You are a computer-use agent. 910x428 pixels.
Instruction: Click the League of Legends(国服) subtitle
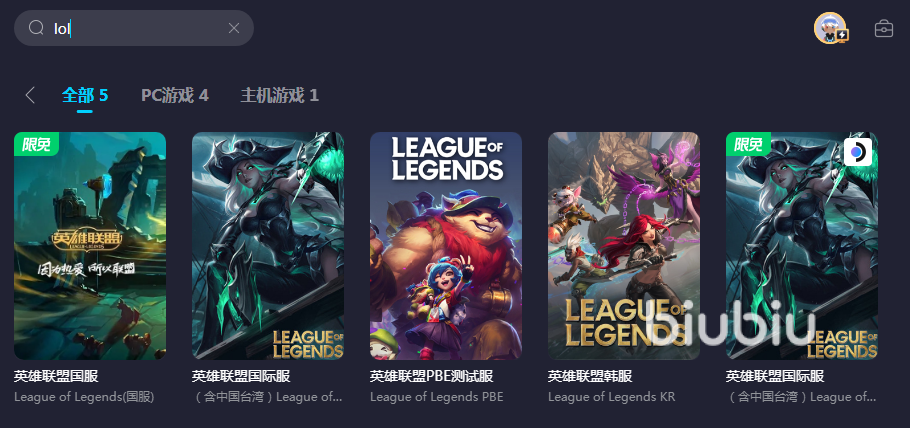[x=84, y=397]
